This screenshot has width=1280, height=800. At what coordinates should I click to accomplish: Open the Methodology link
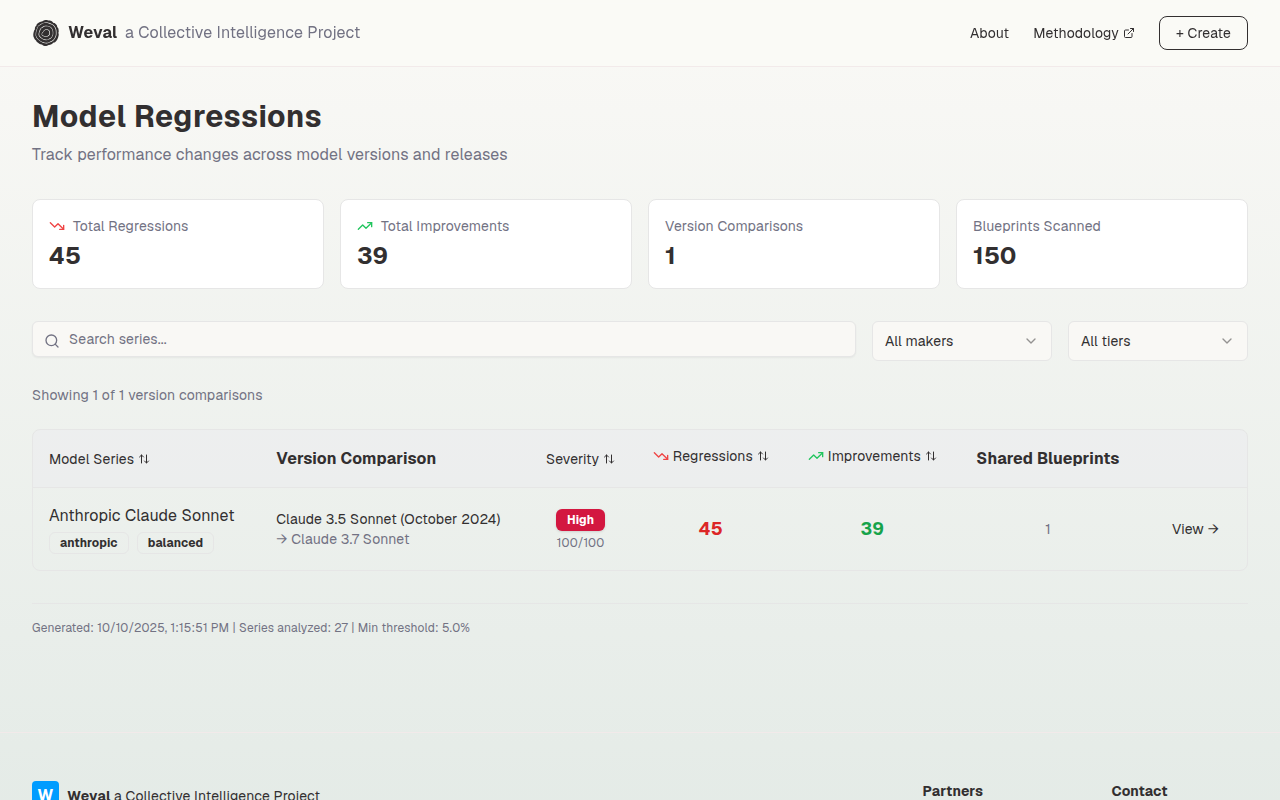(x=1084, y=33)
